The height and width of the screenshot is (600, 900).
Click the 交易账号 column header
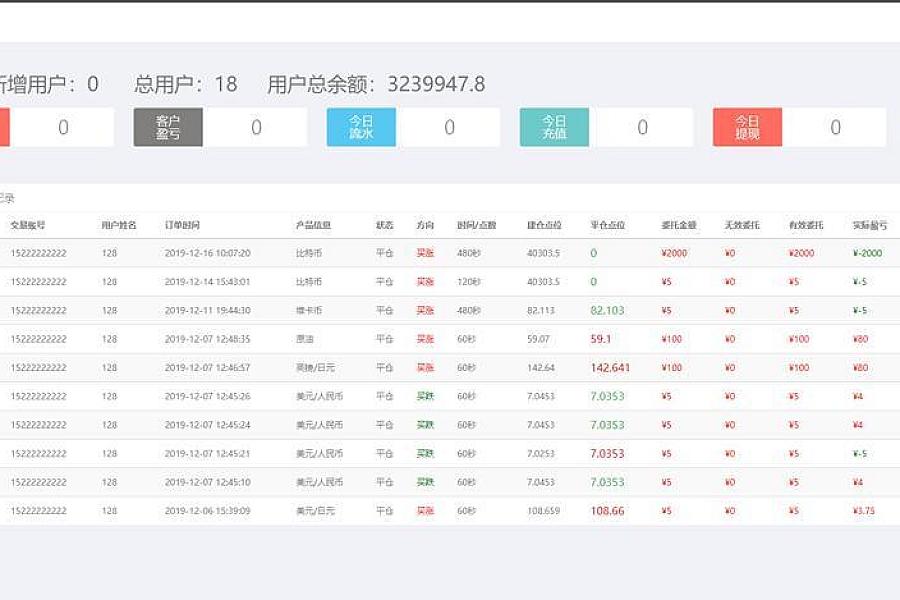(28, 225)
